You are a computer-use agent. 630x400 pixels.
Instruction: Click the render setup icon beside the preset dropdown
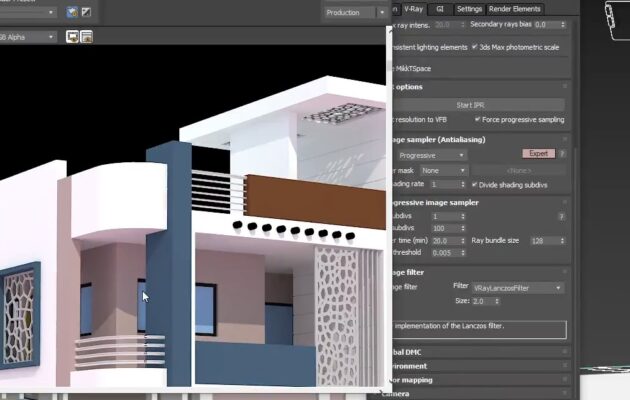[73, 13]
